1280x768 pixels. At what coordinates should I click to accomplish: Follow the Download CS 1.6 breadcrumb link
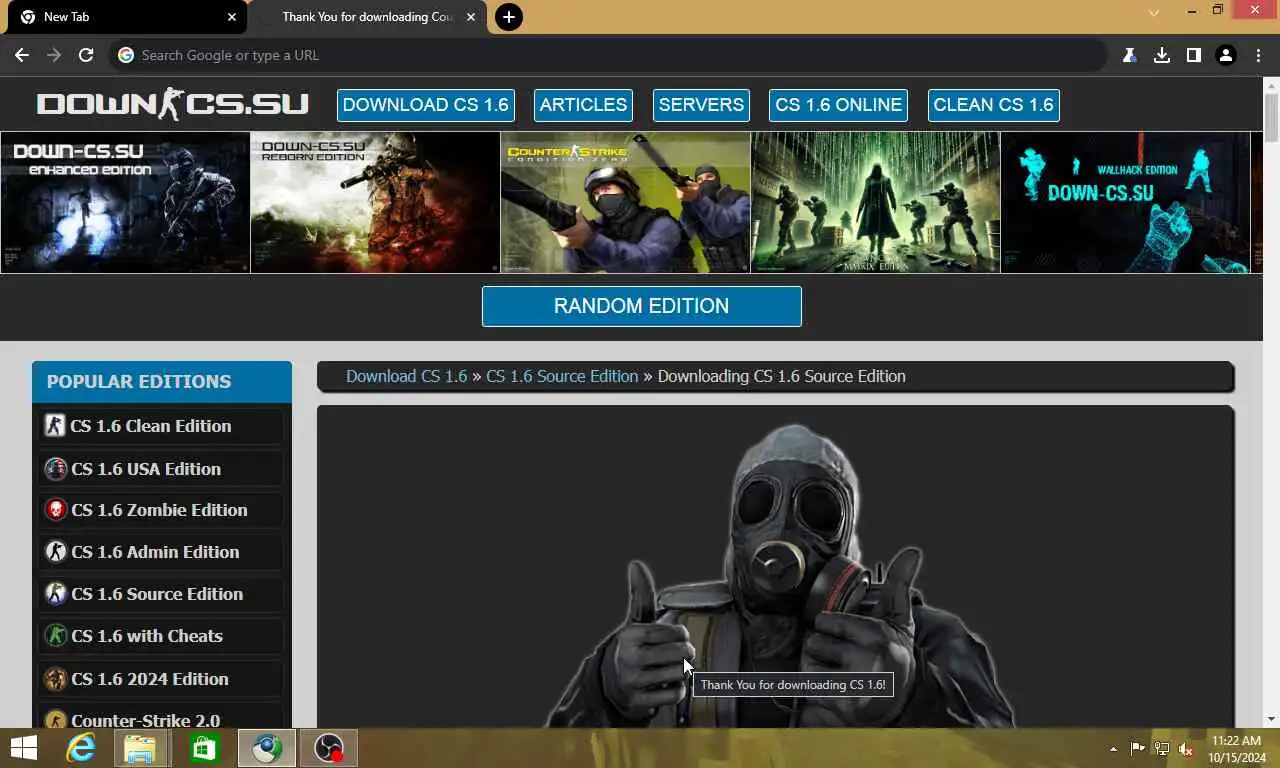point(407,376)
